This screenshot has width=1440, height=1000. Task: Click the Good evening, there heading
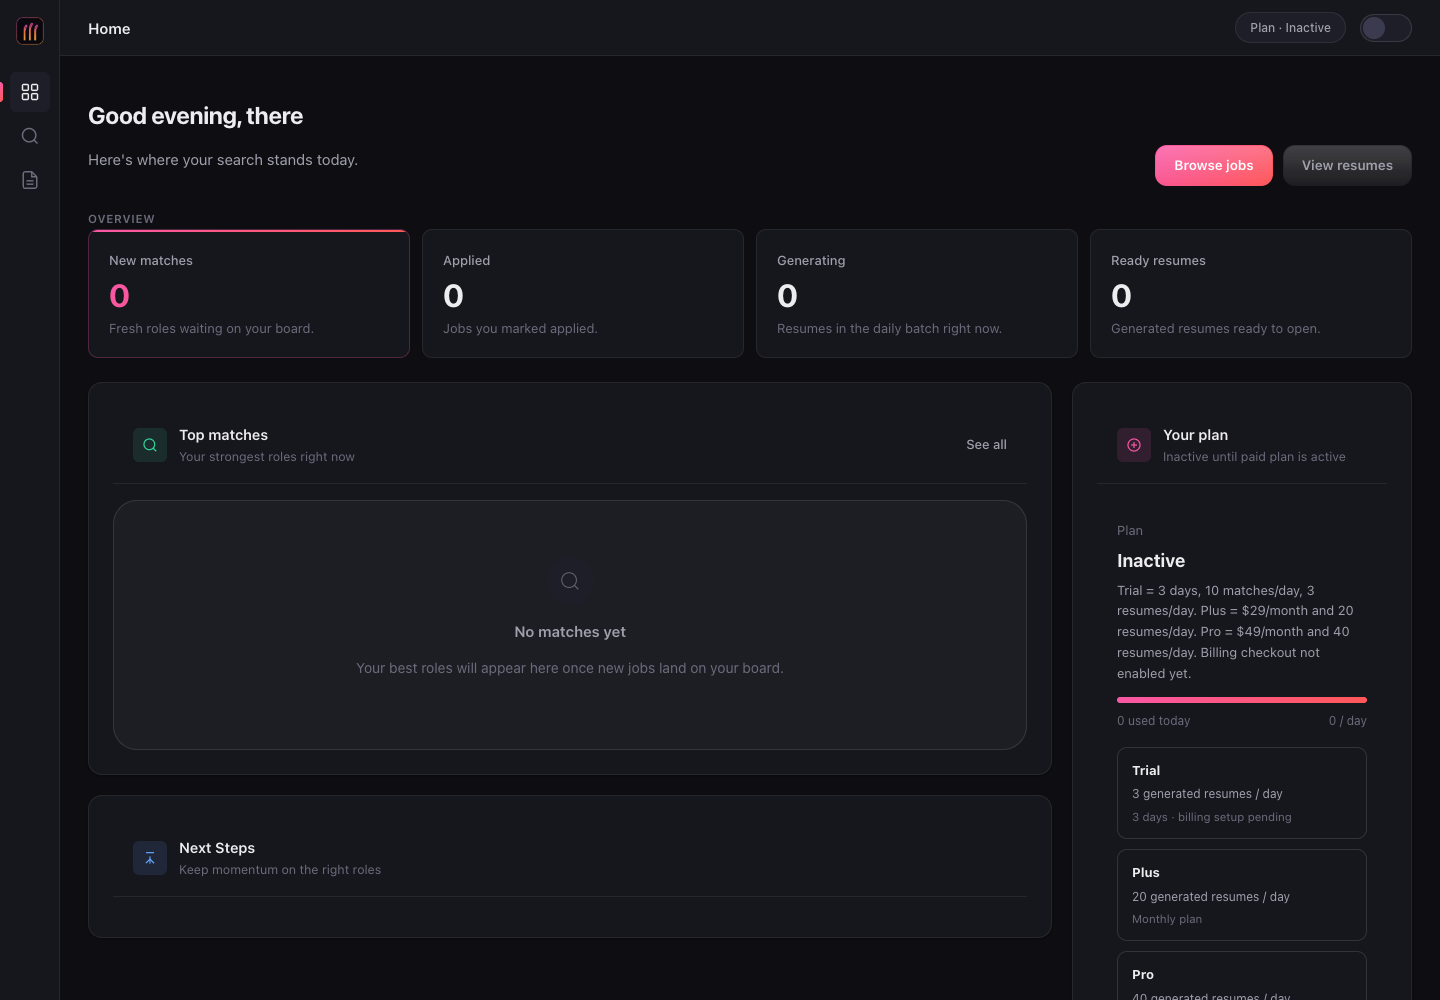pyautogui.click(x=195, y=116)
